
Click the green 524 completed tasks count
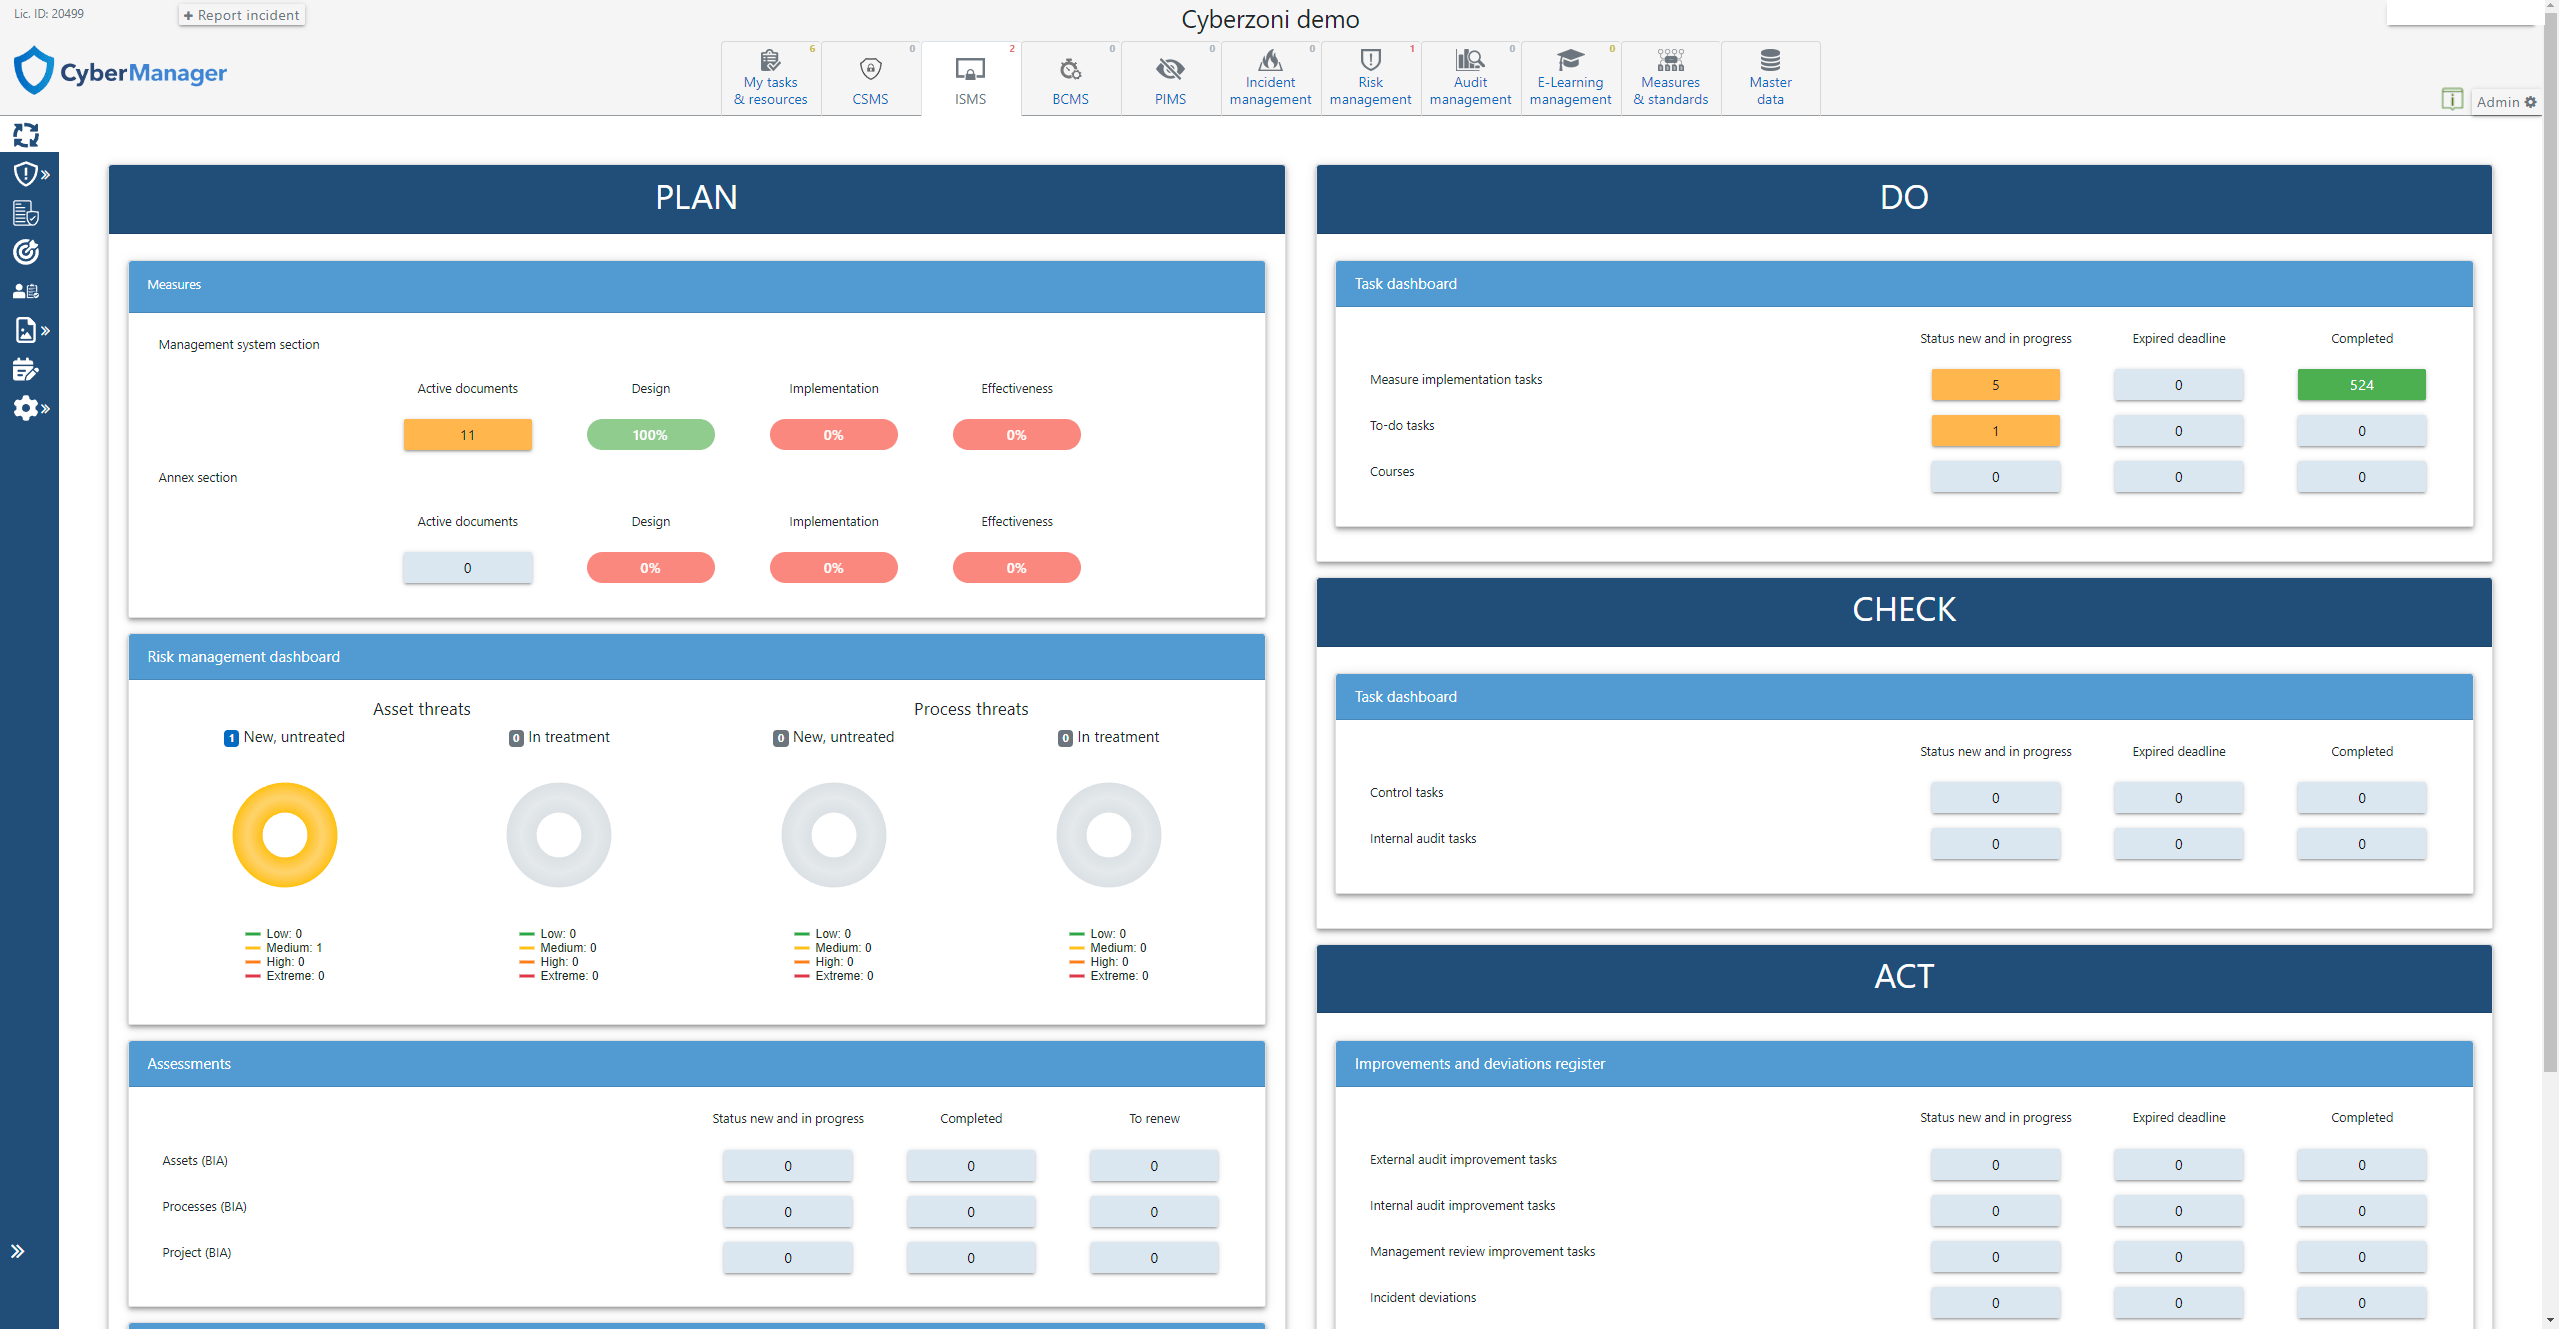tap(2360, 385)
